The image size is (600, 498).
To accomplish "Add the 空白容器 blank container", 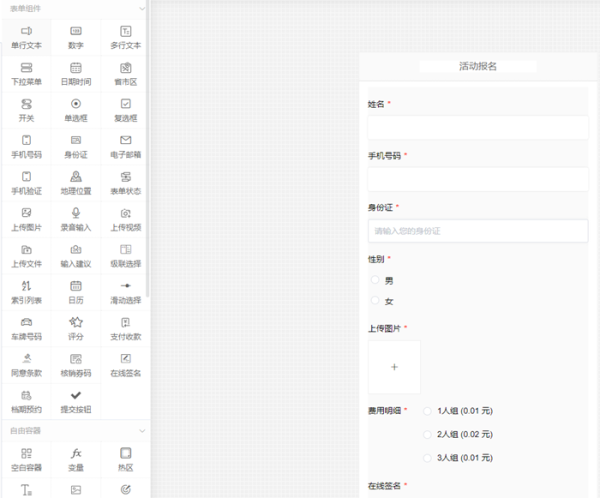I will 26,460.
